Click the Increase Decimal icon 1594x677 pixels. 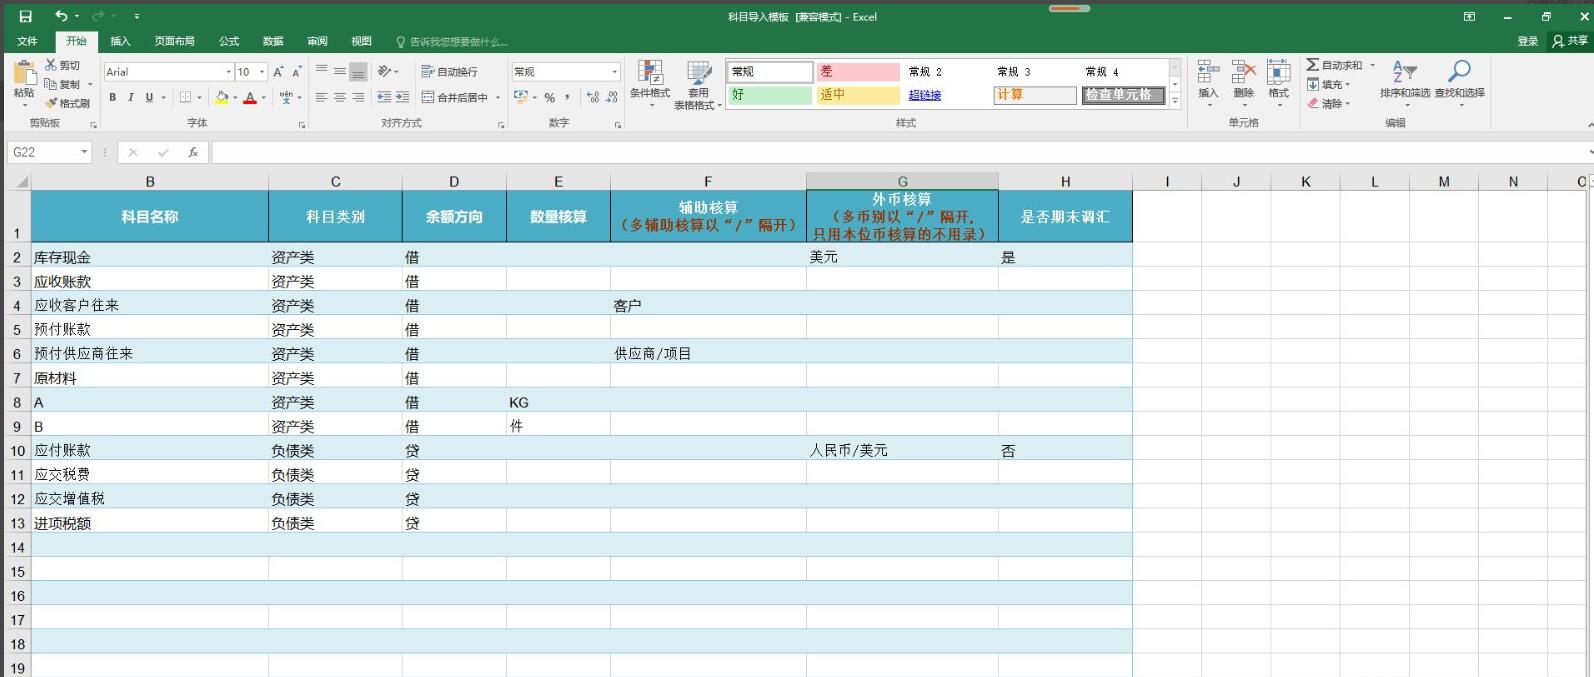click(x=593, y=97)
